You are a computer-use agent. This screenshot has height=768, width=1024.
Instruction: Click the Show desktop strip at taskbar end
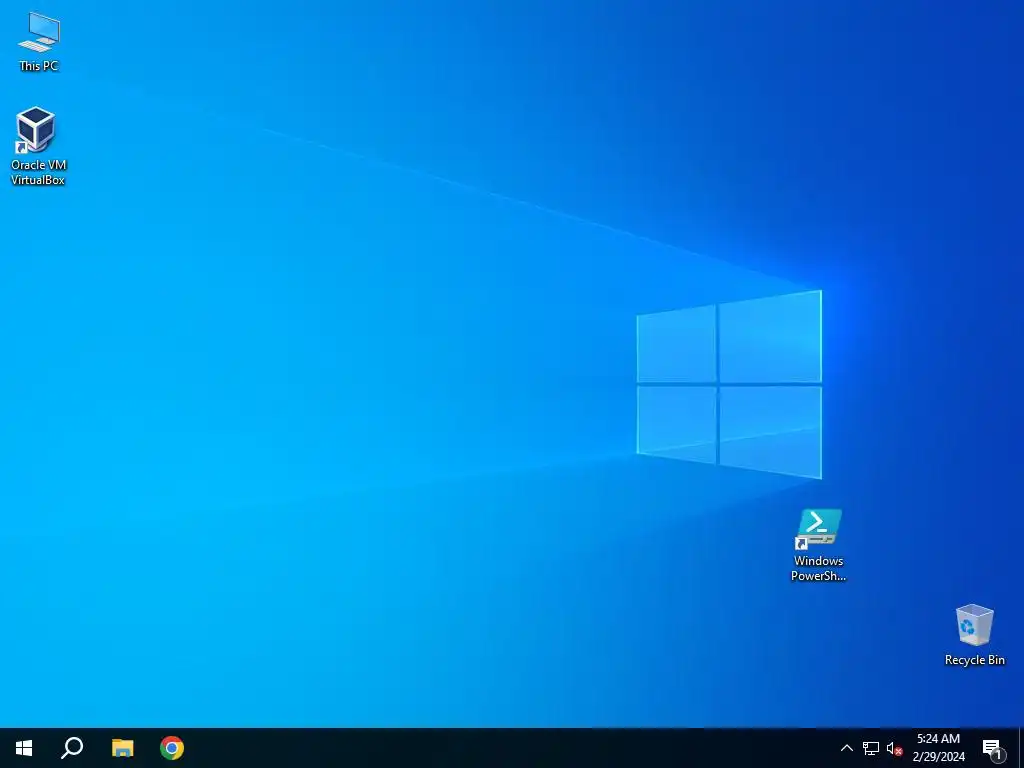tap(1021, 748)
